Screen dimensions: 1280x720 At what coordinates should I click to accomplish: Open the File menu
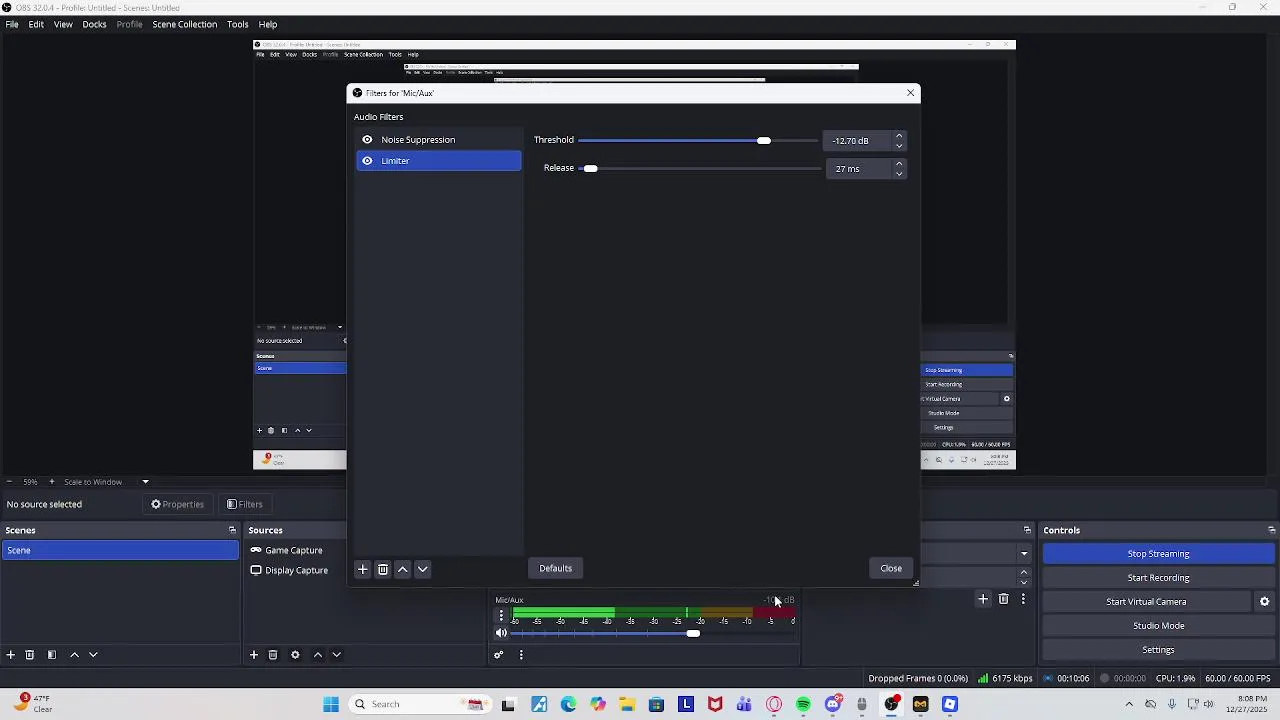(x=12, y=24)
